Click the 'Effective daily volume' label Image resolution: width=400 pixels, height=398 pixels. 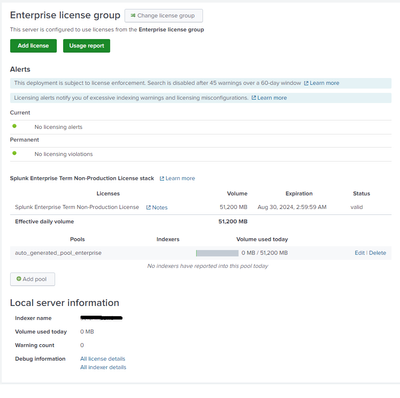point(44,221)
